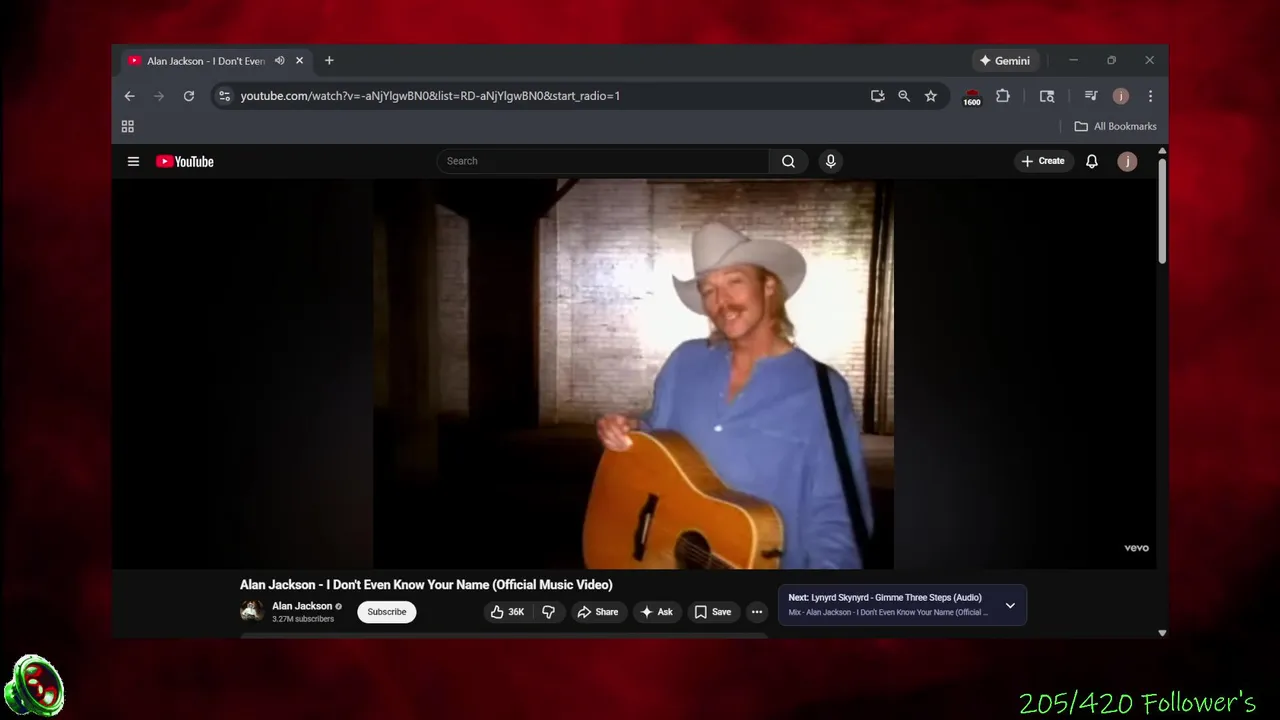
Task: Open more actions three-dot menu
Action: click(x=757, y=612)
